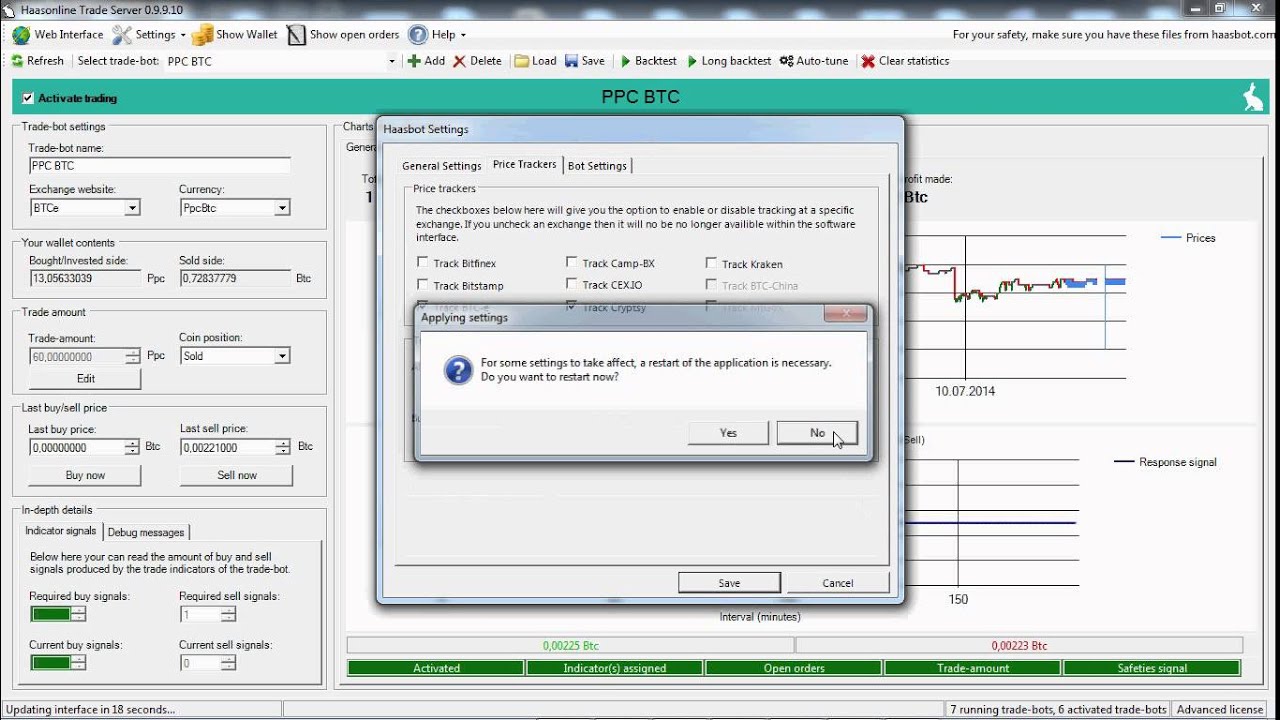Click the red Delete X icon
The height and width of the screenshot is (720, 1280).
(459, 61)
